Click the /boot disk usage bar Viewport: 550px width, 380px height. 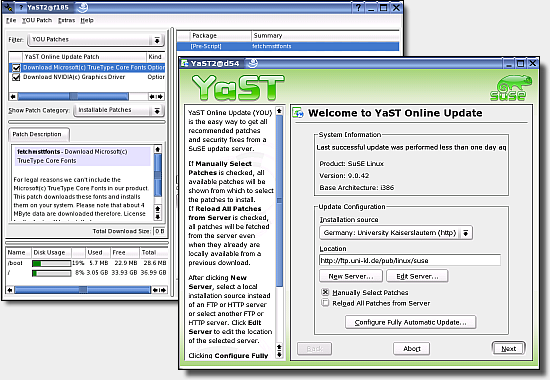52,263
